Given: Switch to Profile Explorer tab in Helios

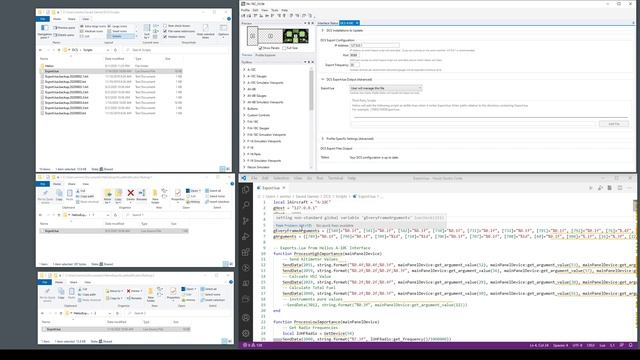Looking at the screenshot, I should (x=265, y=55).
